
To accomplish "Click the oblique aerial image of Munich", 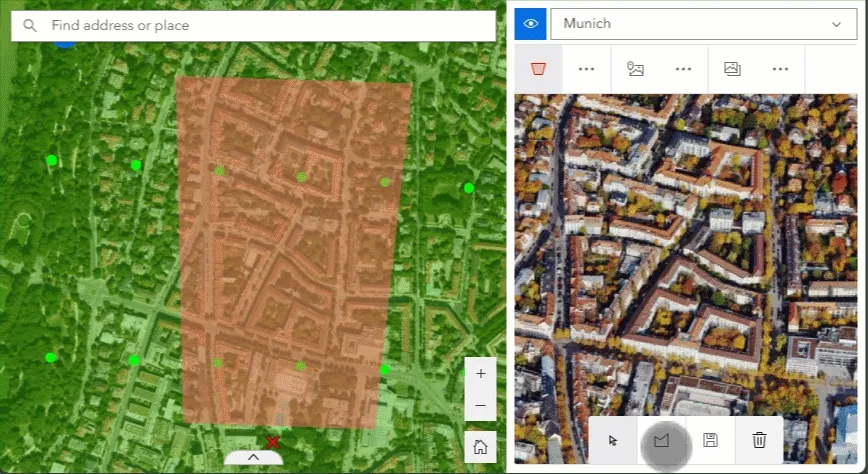I will click(x=685, y=279).
